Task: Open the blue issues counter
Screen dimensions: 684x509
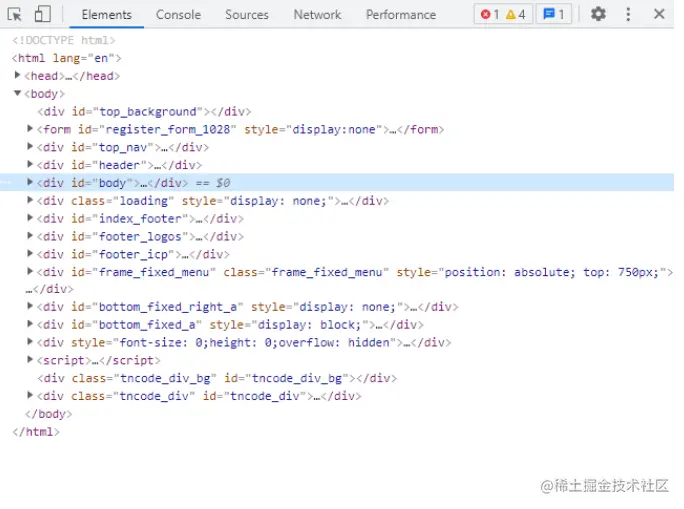Action: point(553,15)
